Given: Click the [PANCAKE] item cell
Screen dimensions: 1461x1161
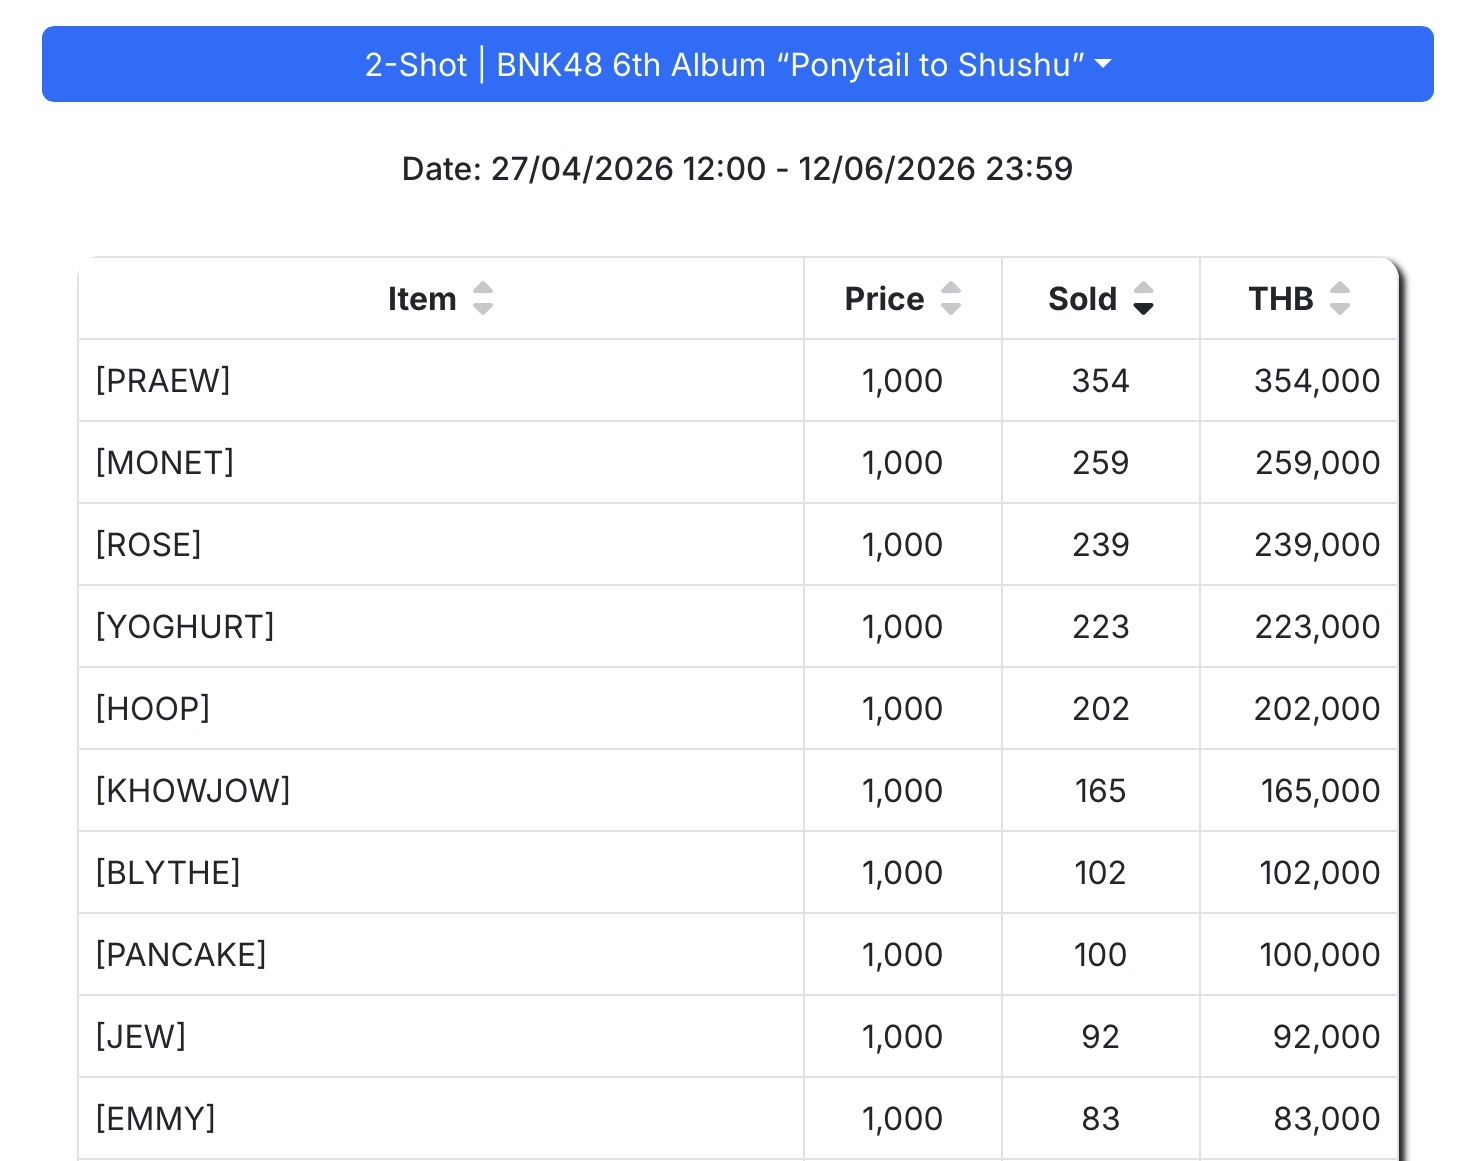Looking at the screenshot, I should (x=181, y=954).
